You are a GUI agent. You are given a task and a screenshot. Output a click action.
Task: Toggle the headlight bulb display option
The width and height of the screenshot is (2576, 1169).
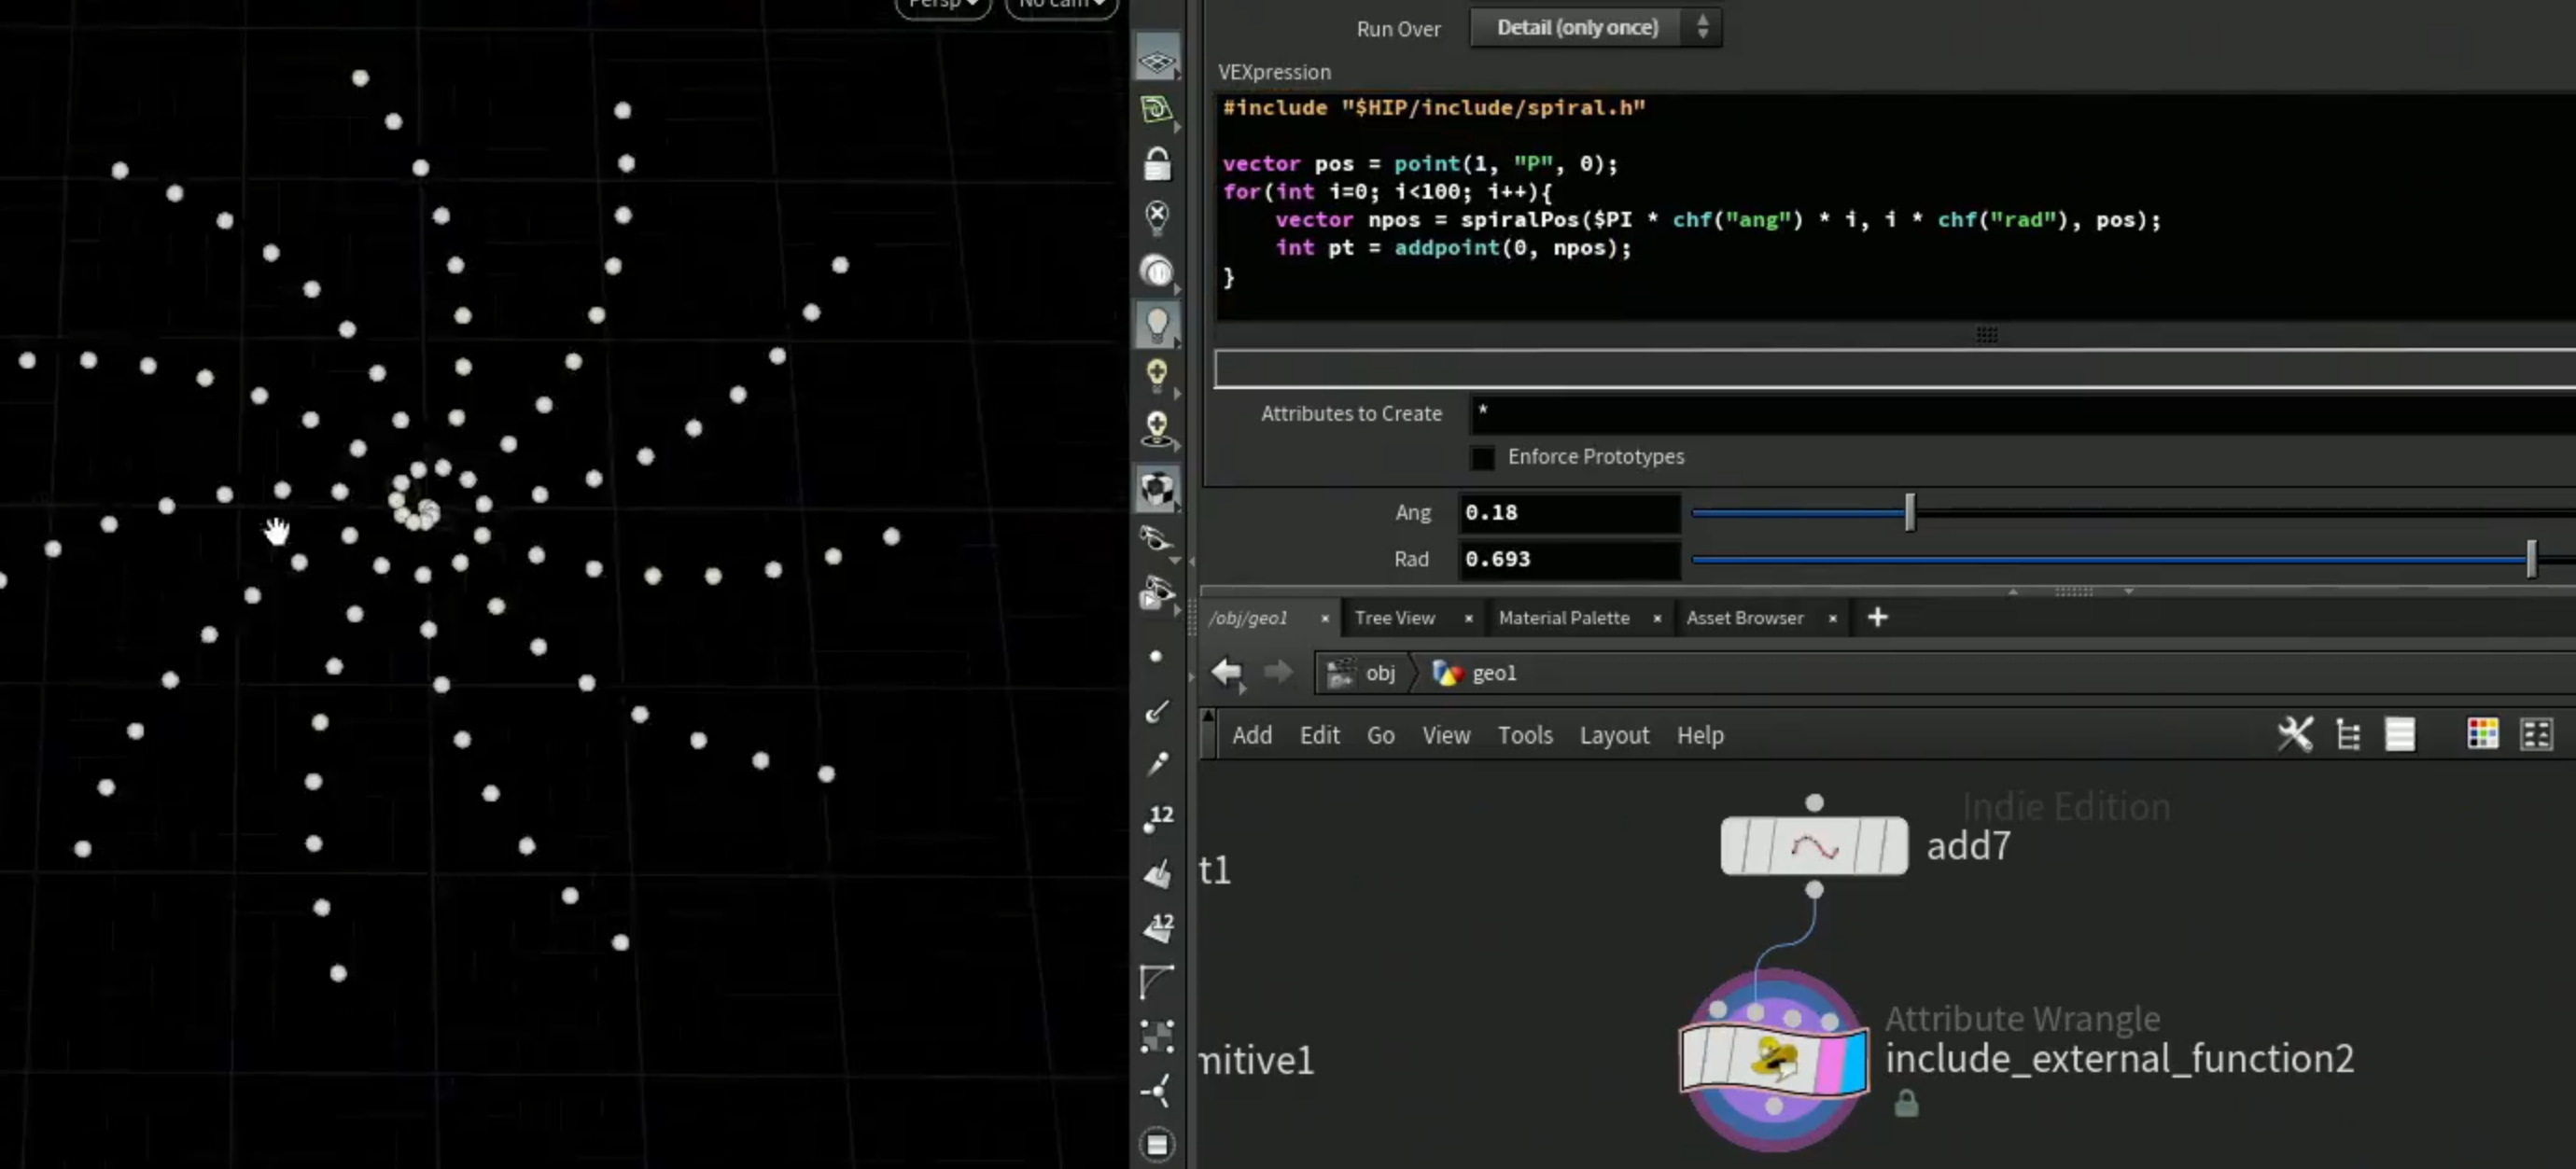coord(1157,325)
